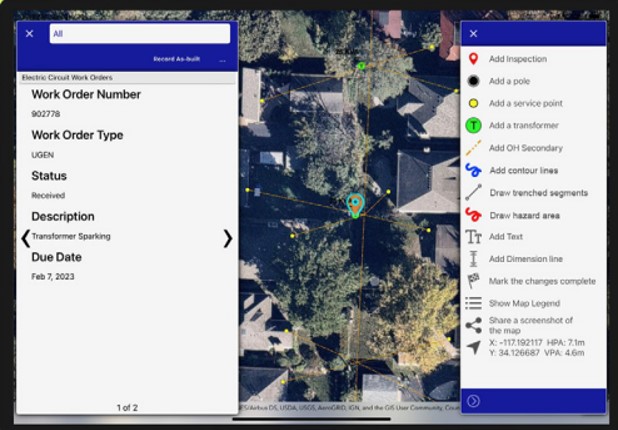The height and width of the screenshot is (430, 618).
Task: Click work order number 902778
Action: 46,114
